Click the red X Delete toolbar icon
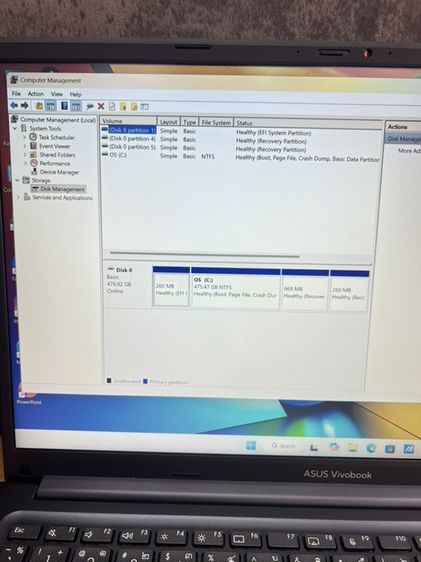This screenshot has height=562, width=421. coord(101,106)
